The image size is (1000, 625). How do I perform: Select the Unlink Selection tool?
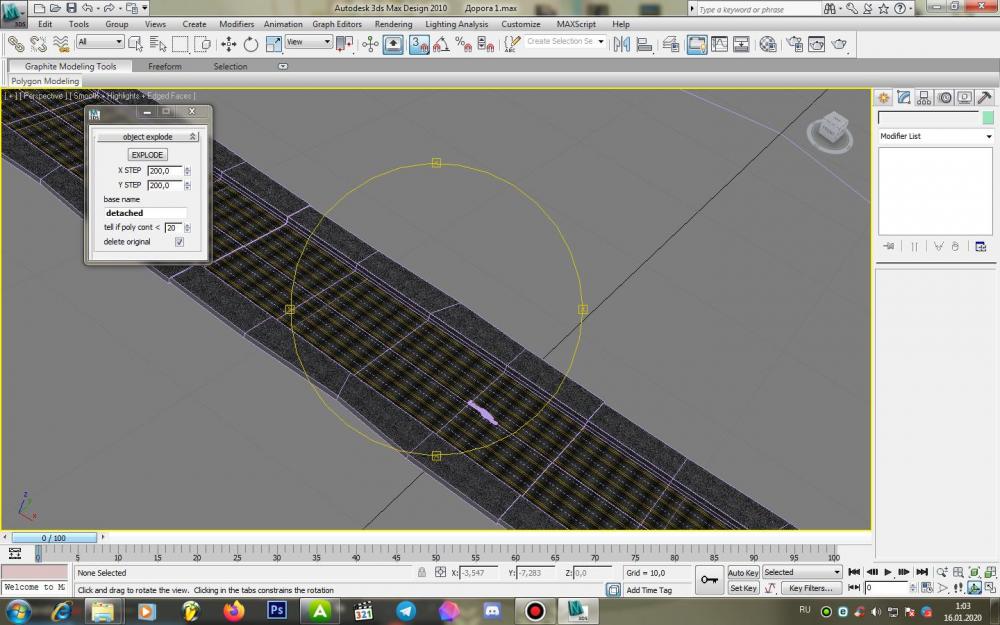point(38,44)
